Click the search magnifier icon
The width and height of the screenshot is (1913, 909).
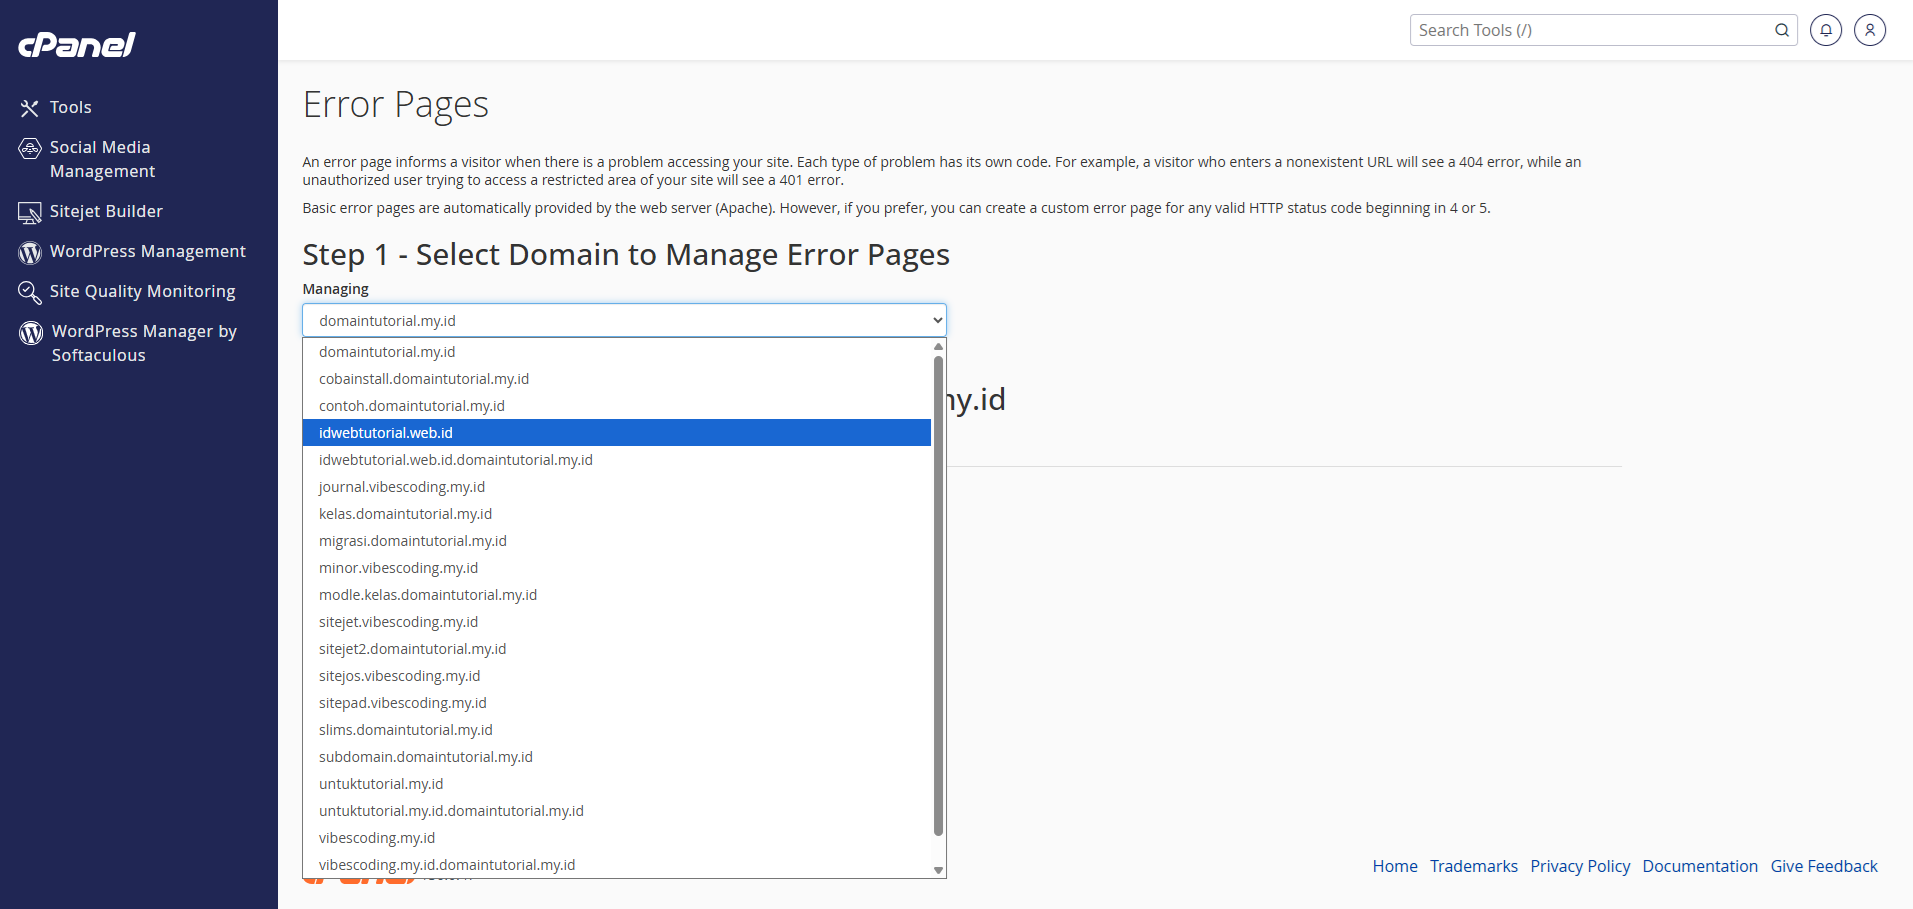(x=1782, y=30)
